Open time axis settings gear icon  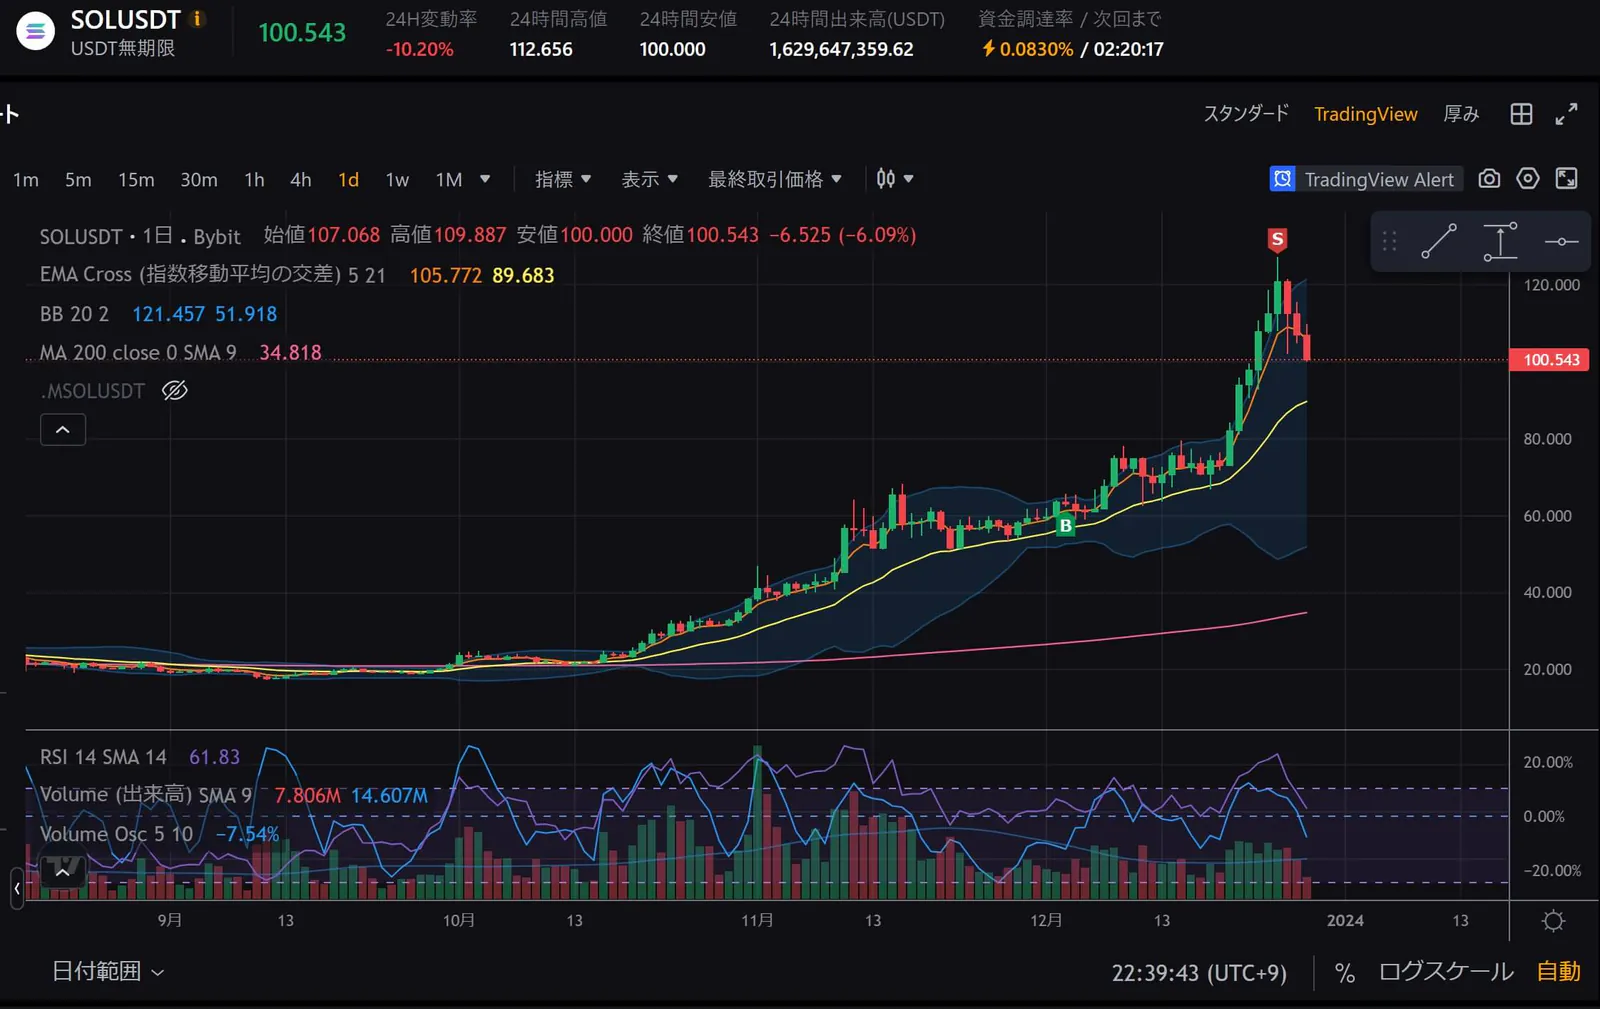point(1553,921)
